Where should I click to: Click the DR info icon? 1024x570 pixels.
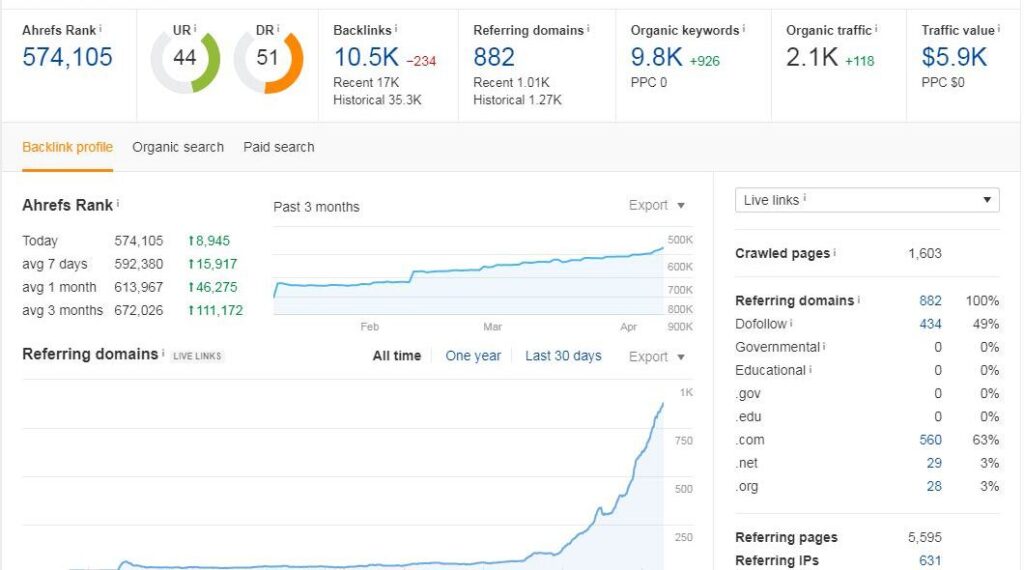278,29
